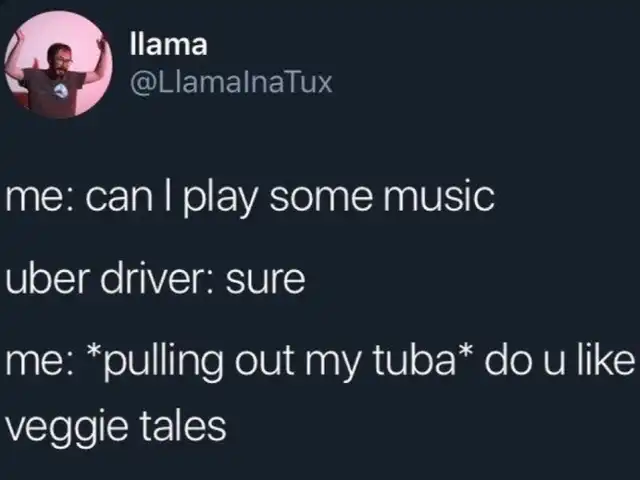Open llama's profile picture
Viewport: 640px width, 480px height.
coord(58,64)
